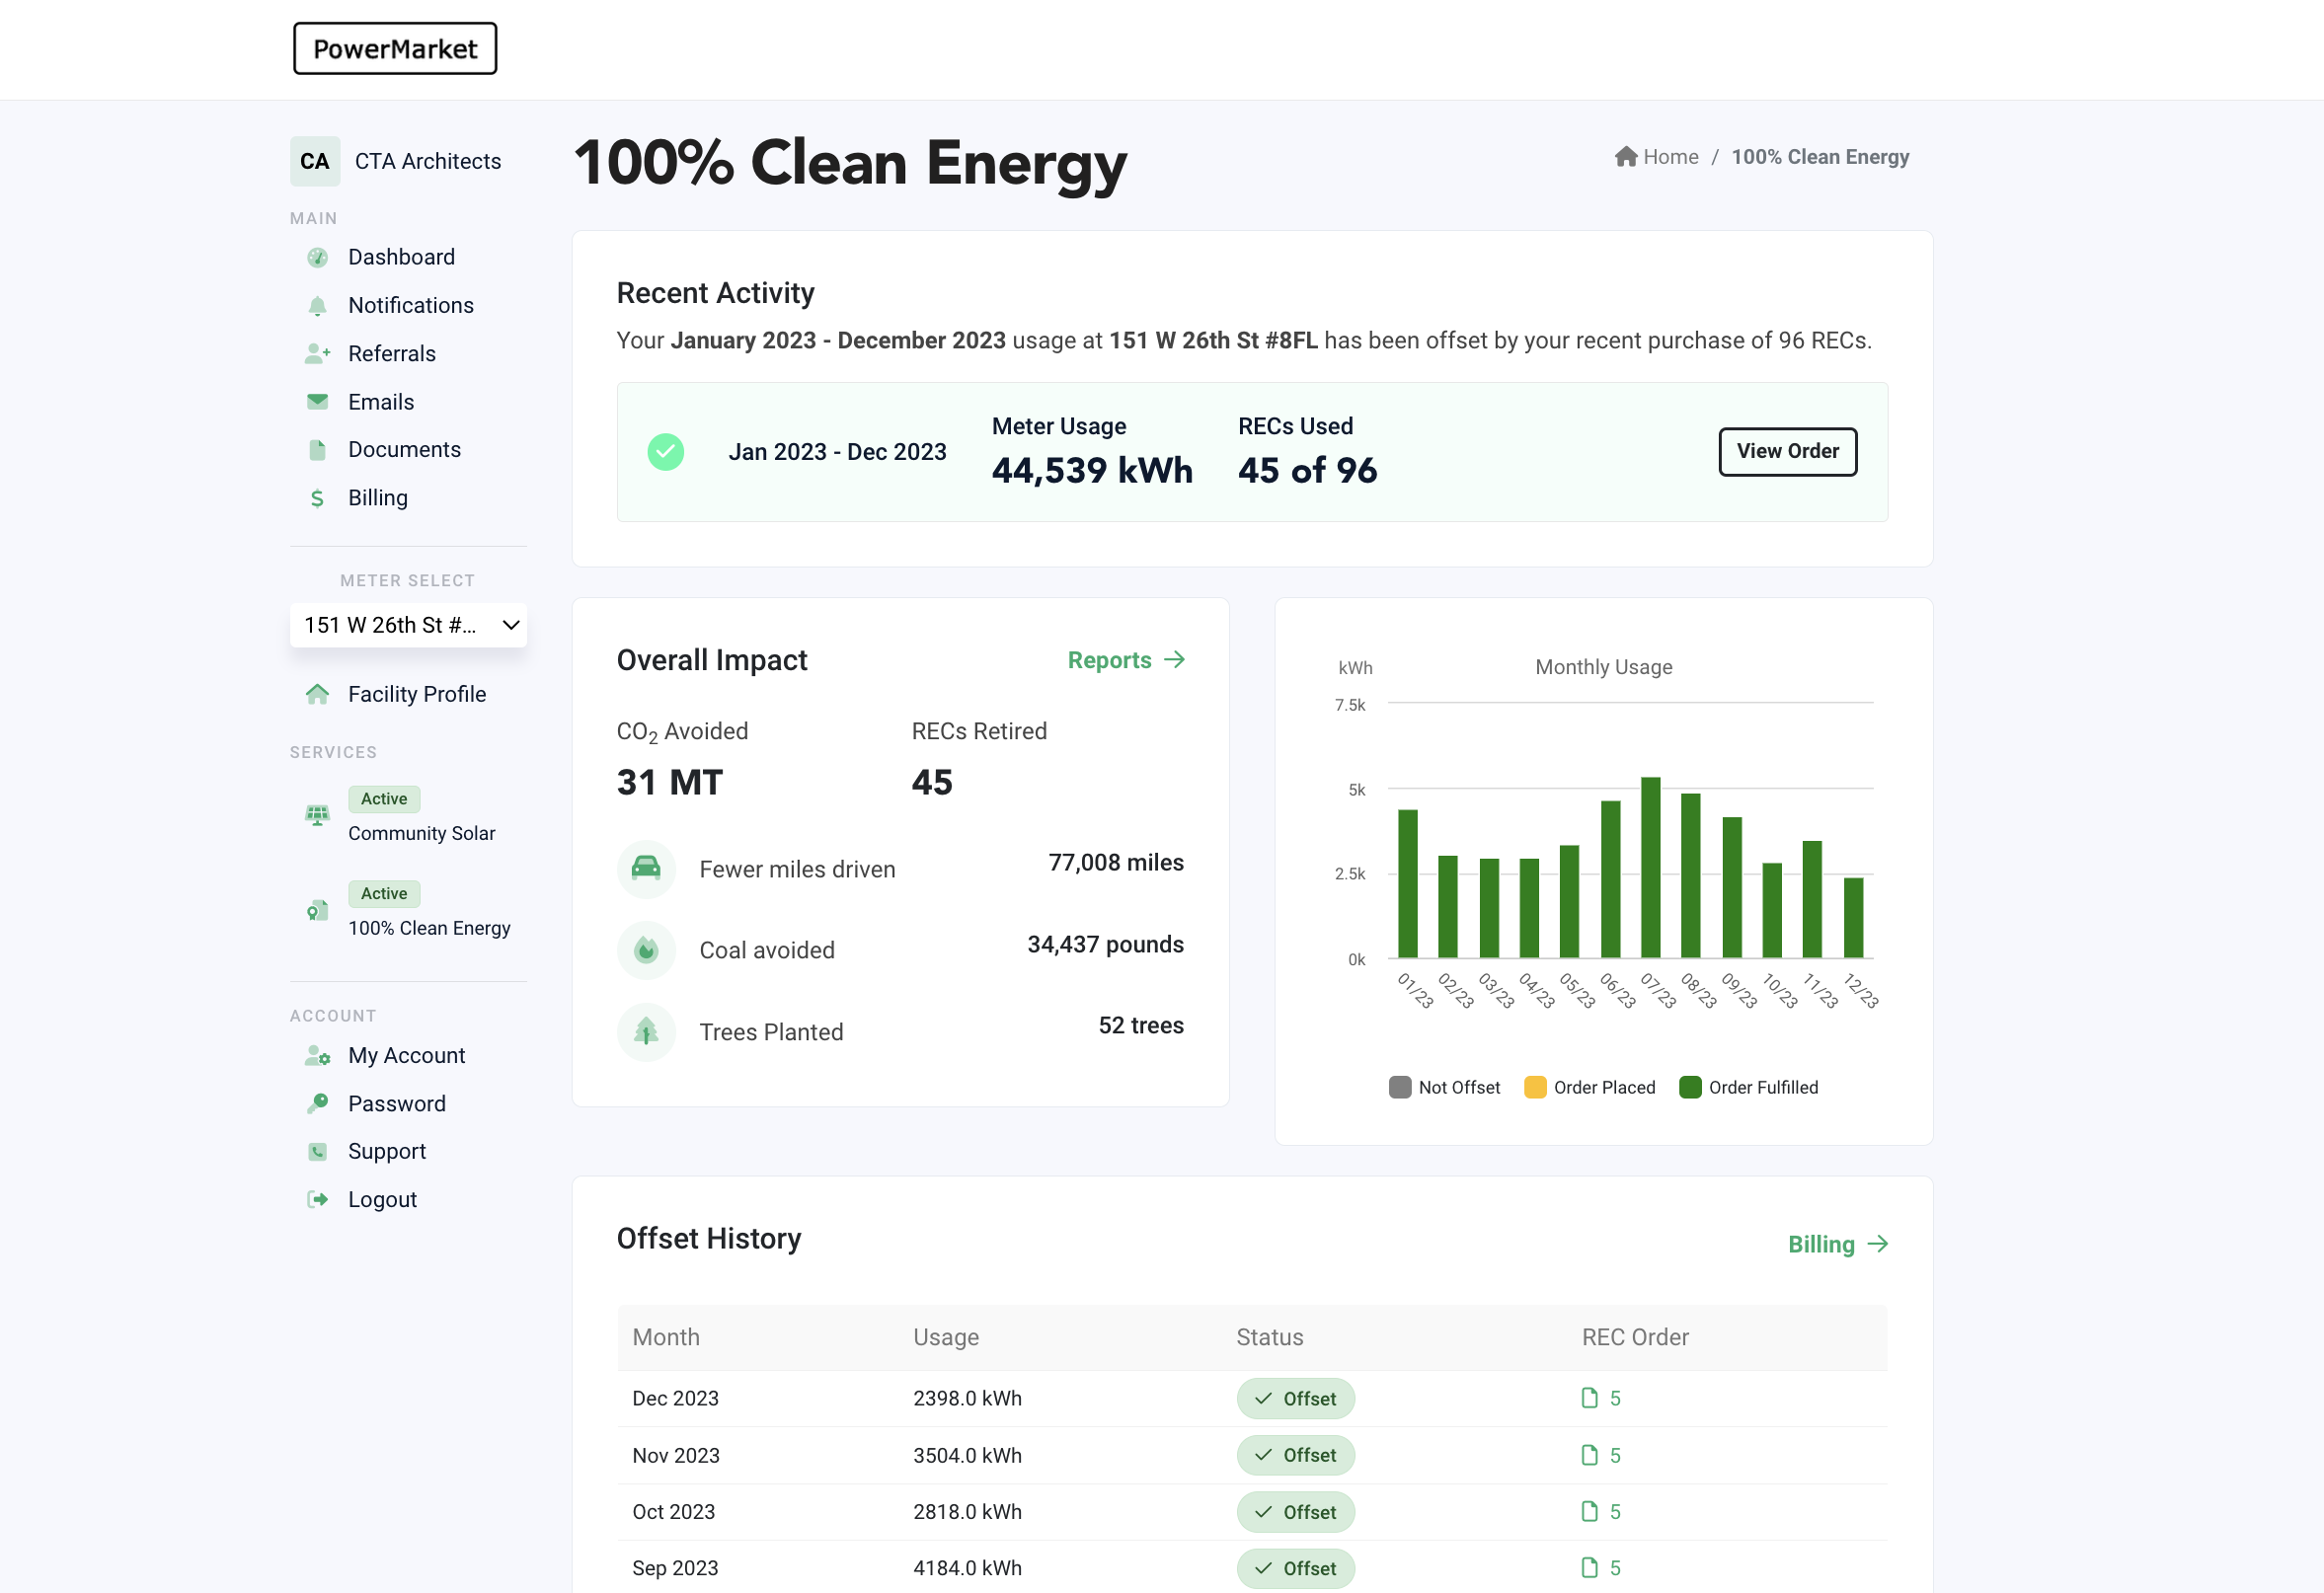Viewport: 2324px width, 1593px height.
Task: Toggle Order Placed legend series
Action: 1590,1087
